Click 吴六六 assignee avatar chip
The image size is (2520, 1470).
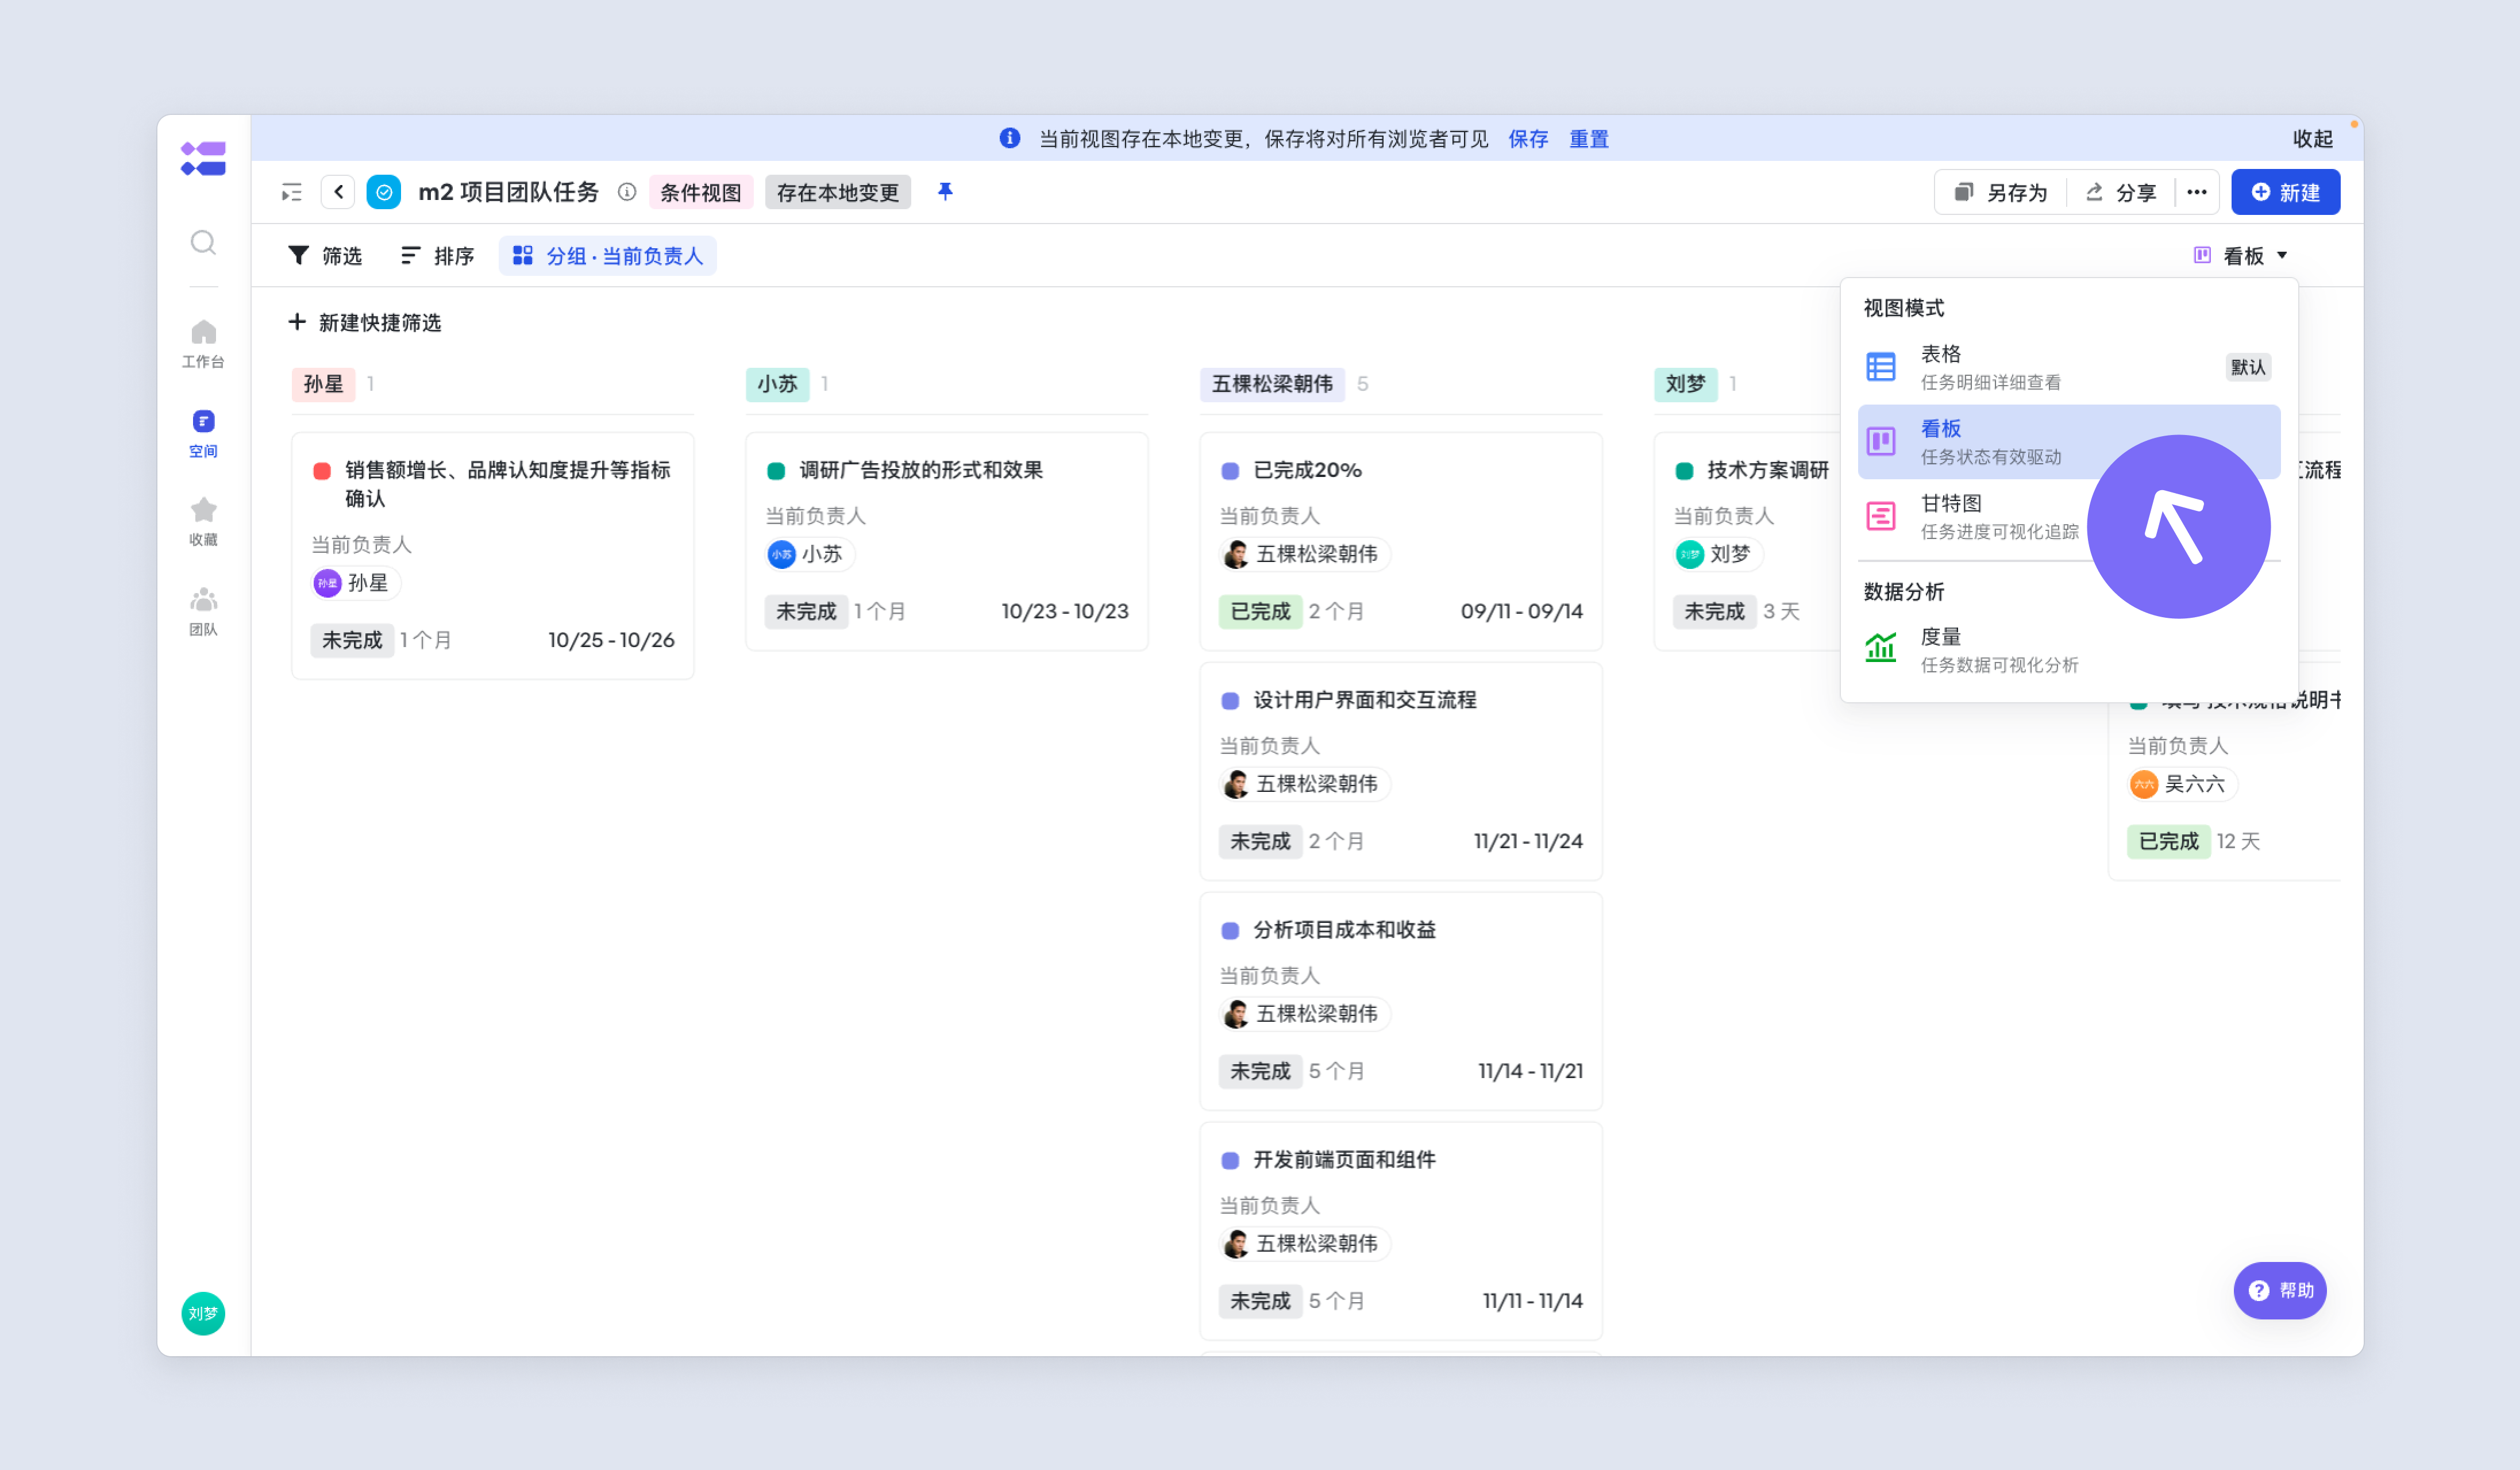(2182, 784)
